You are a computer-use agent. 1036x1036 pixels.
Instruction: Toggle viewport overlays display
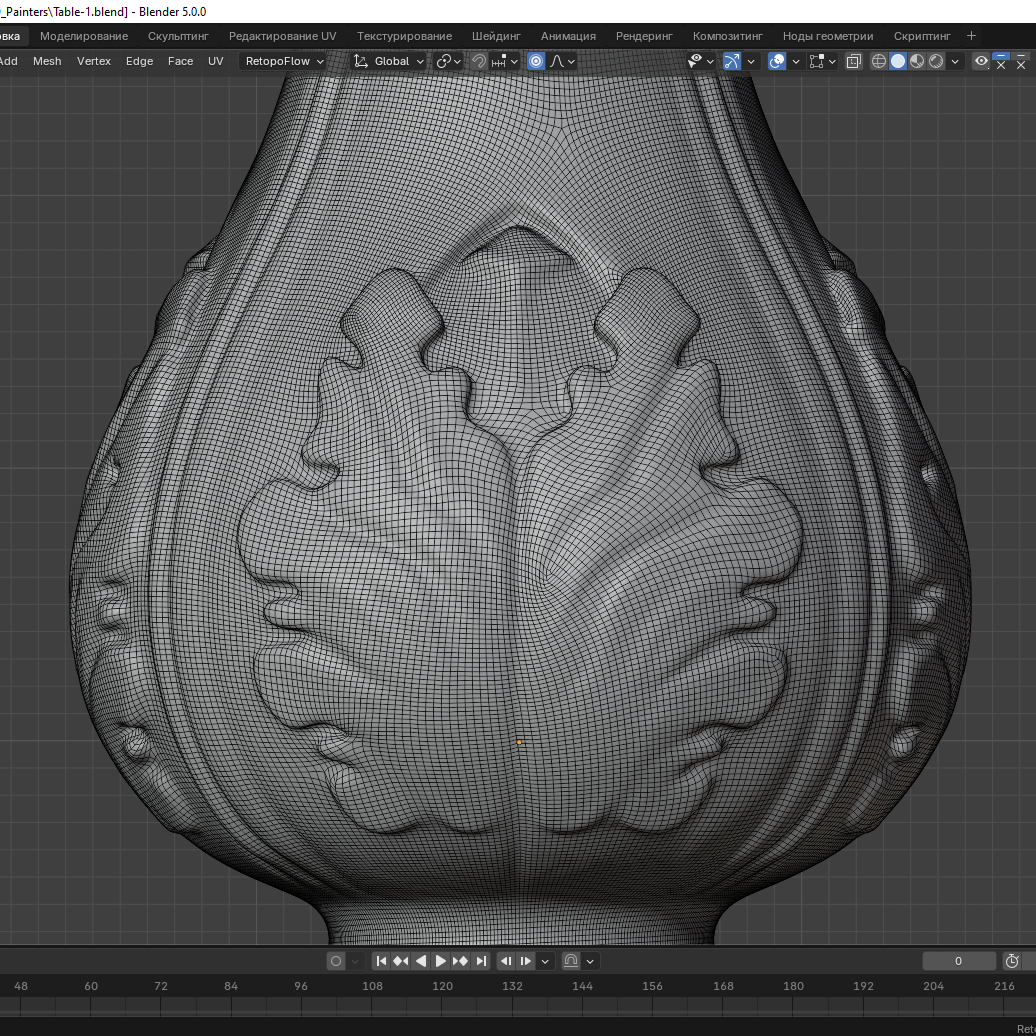tap(776, 61)
